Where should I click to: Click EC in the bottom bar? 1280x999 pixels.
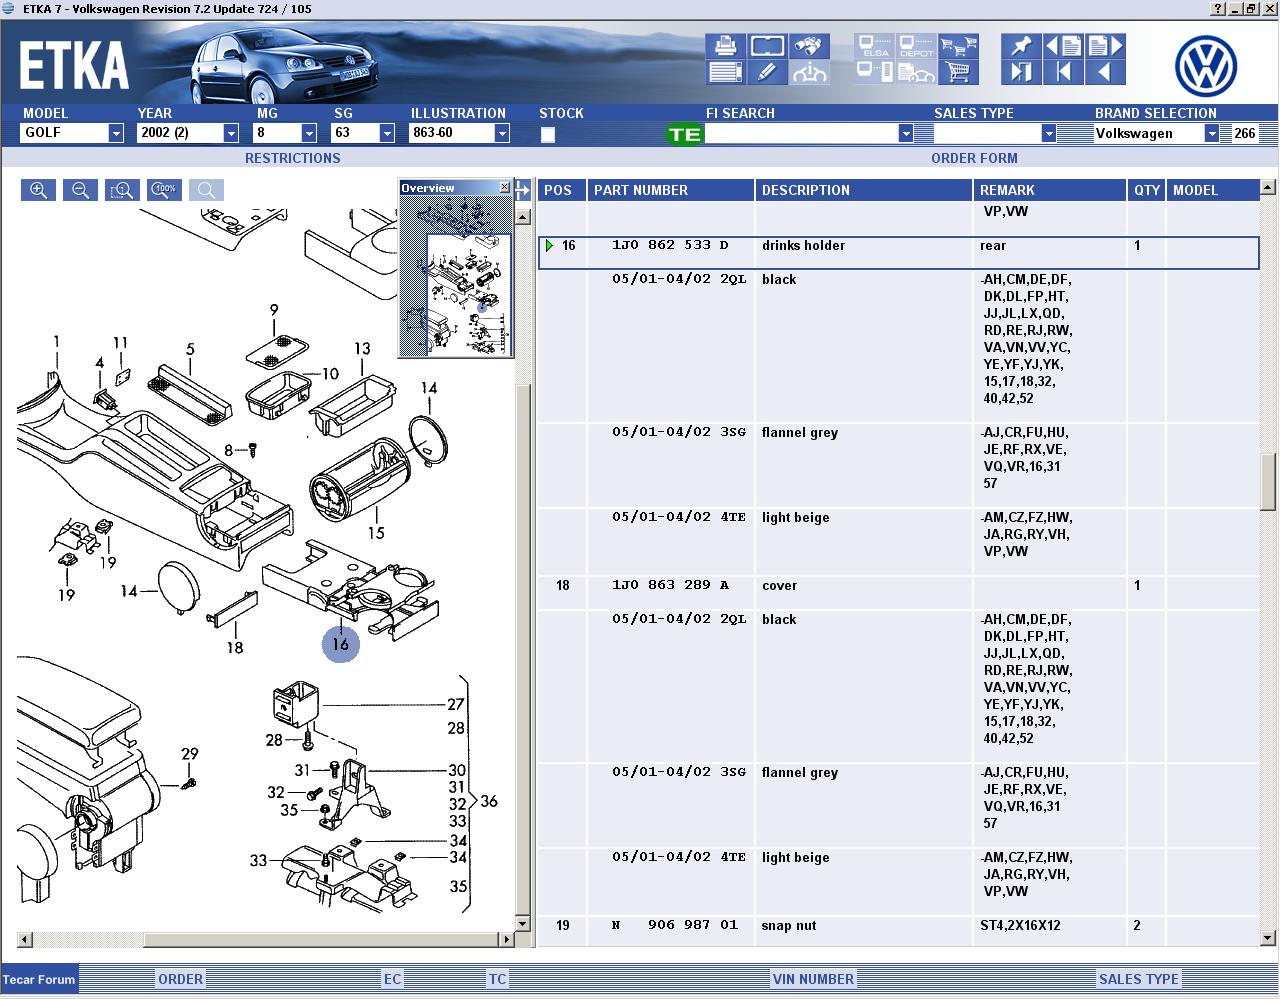click(393, 979)
